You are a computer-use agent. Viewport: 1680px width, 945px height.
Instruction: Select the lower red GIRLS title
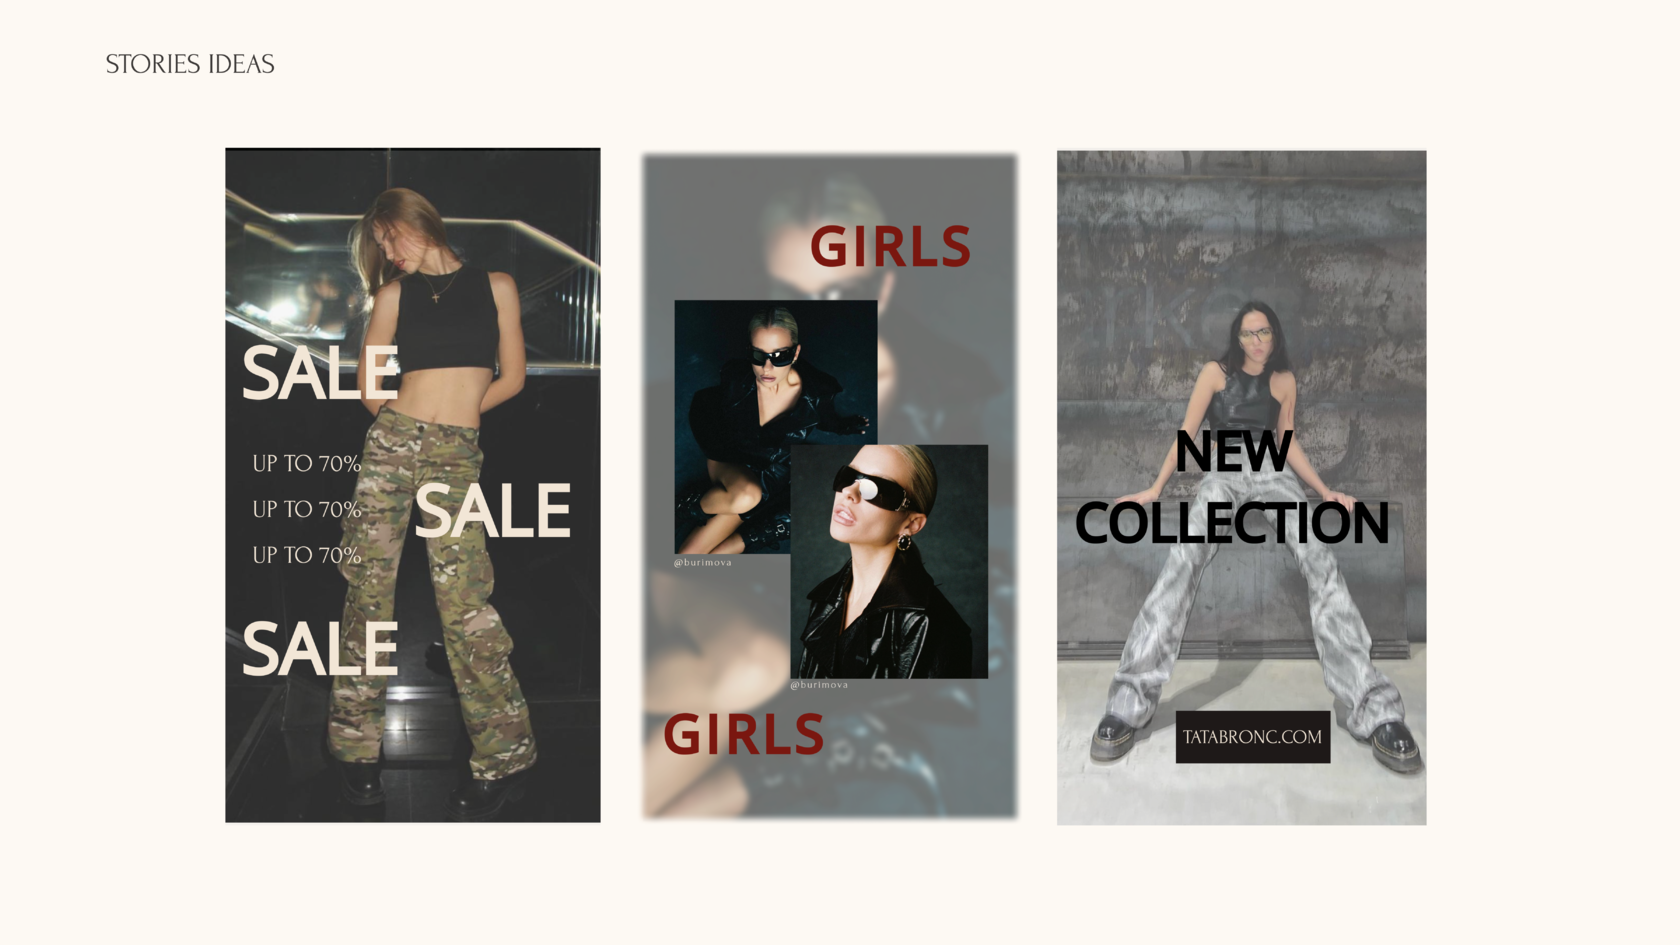[x=744, y=735]
